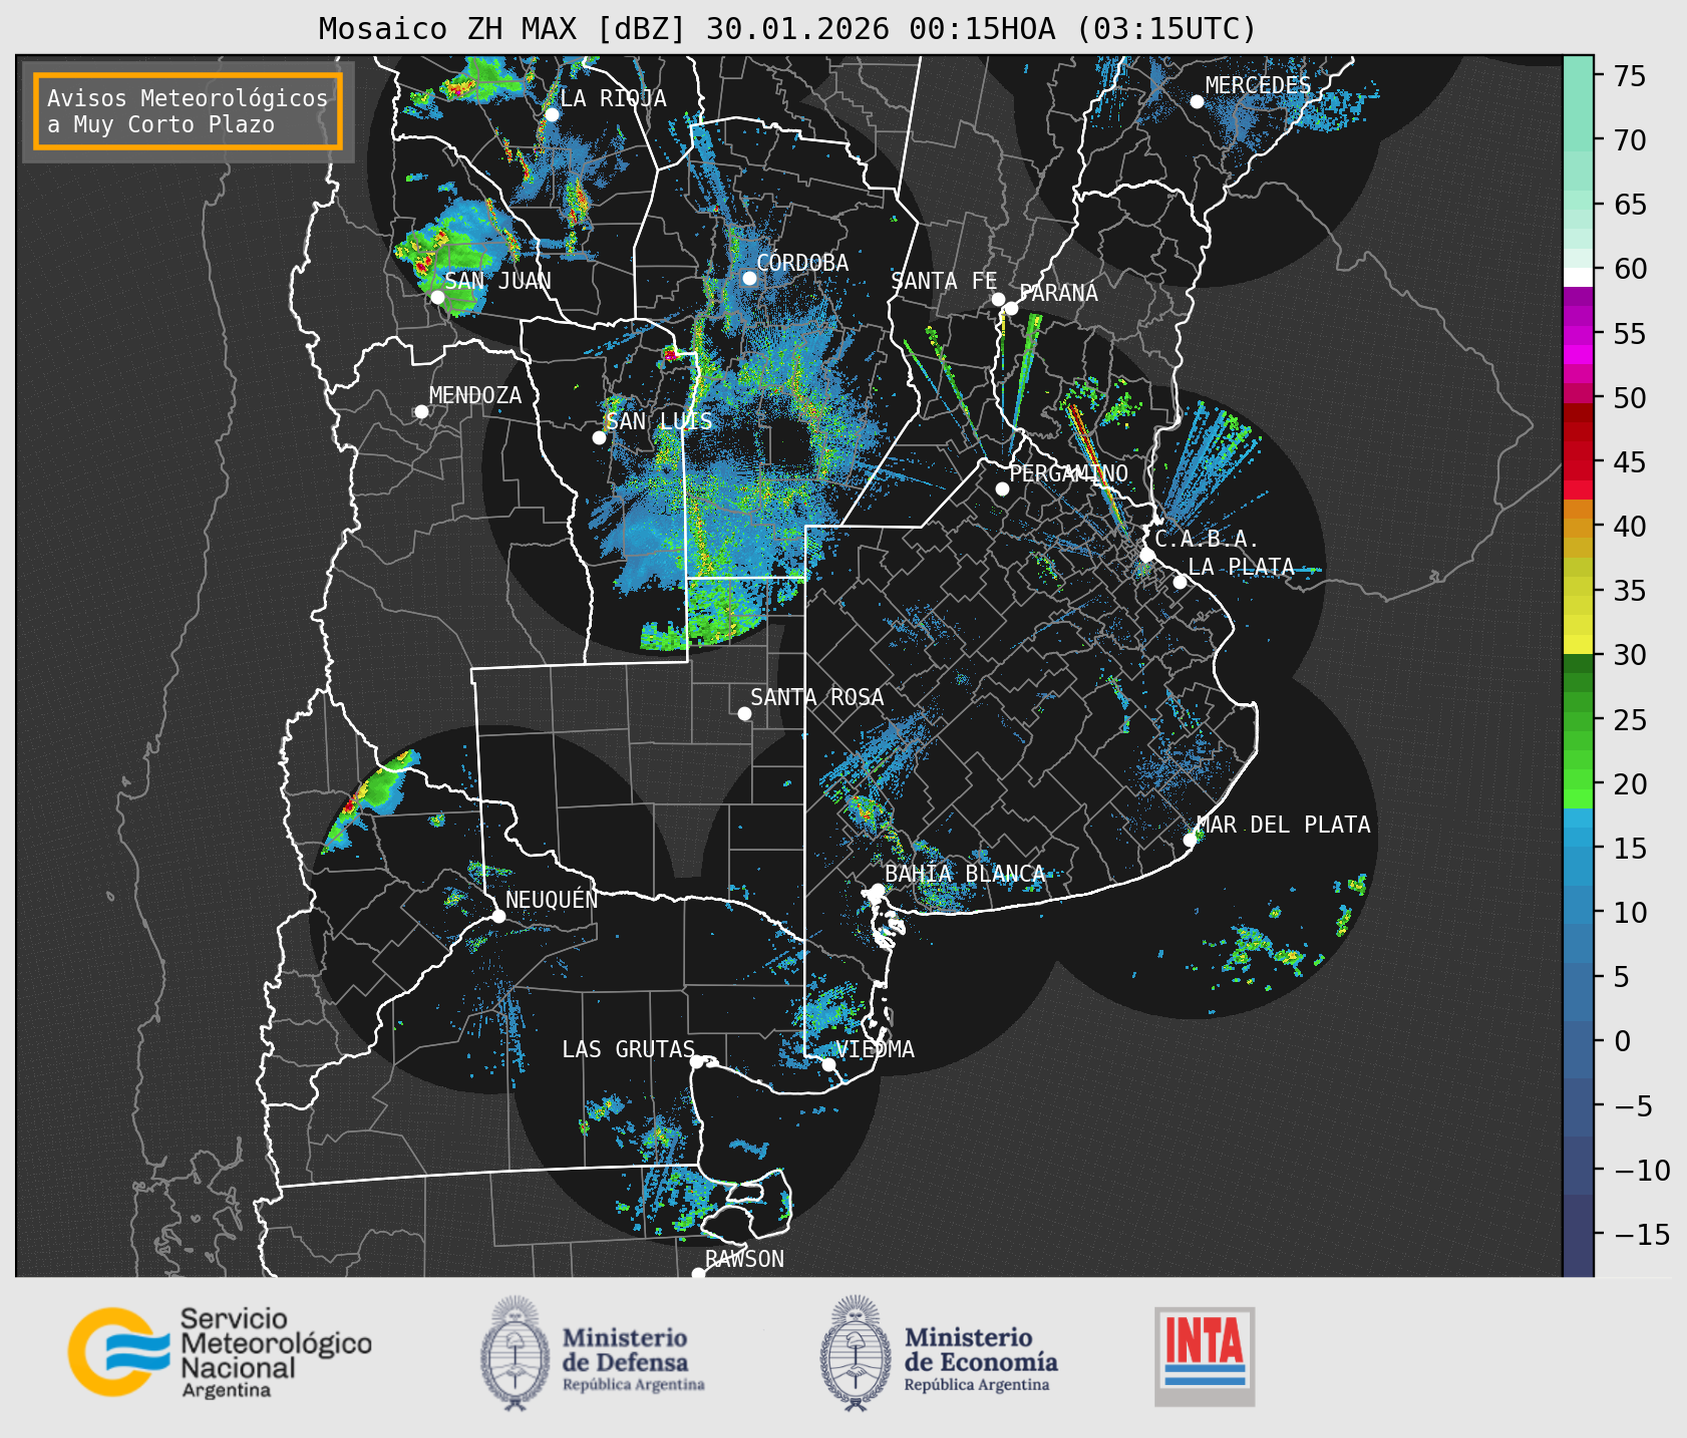Click the Avisos Meteorológicos a Muy Corto Plazo box
This screenshot has height=1438, width=1687.
tap(188, 111)
